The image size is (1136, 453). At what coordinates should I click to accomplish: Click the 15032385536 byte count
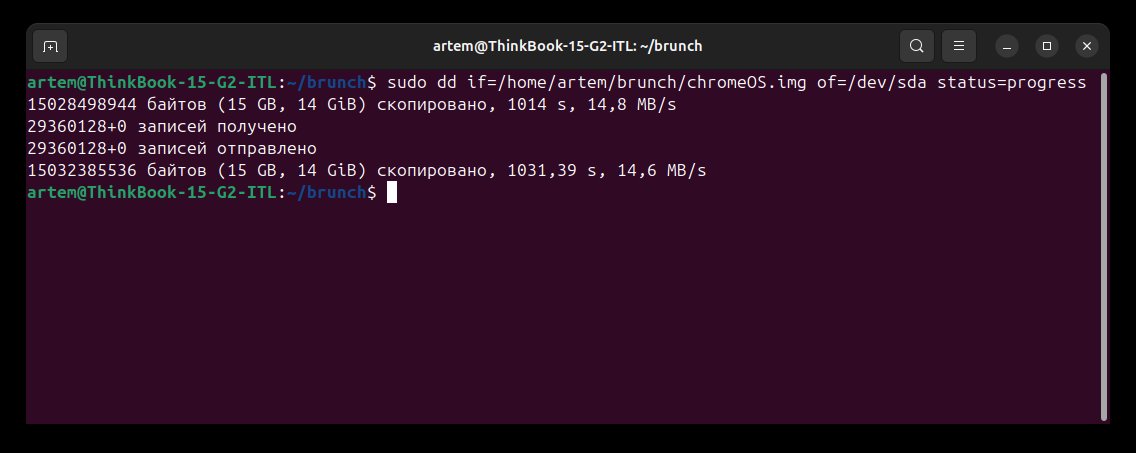click(x=80, y=171)
